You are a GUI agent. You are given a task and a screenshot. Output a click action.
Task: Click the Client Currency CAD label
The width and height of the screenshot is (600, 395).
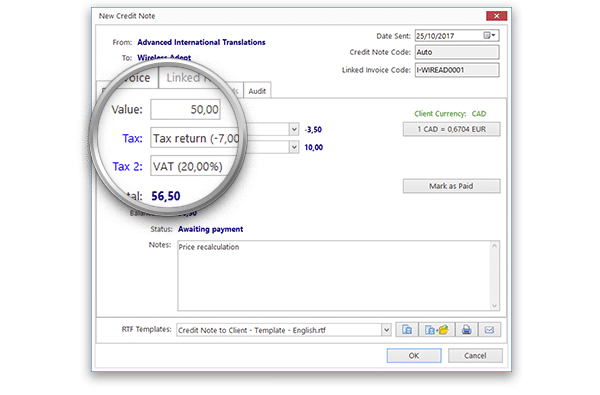450,114
